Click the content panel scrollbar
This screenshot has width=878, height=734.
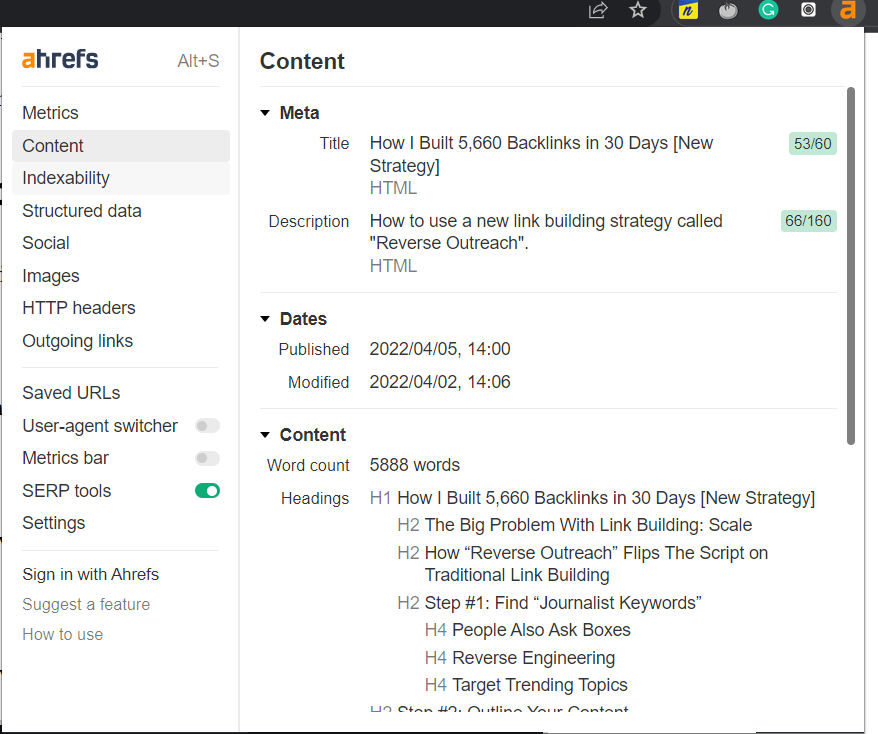coord(851,266)
